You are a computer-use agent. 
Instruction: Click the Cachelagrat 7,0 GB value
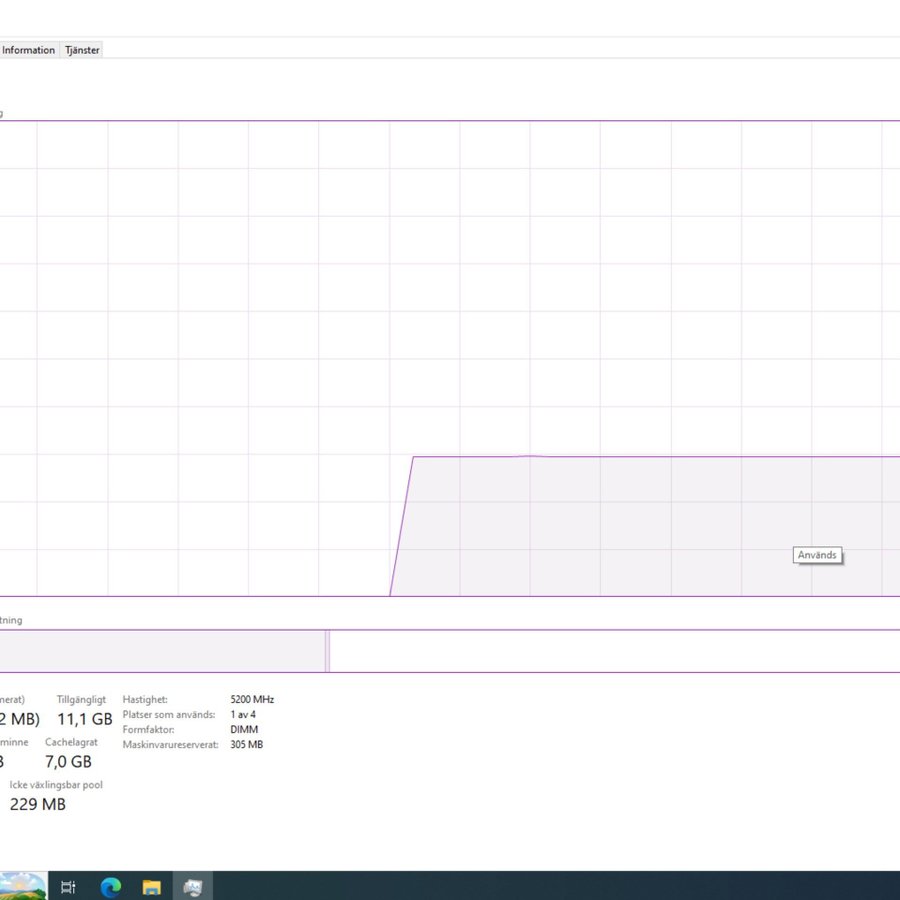click(68, 762)
